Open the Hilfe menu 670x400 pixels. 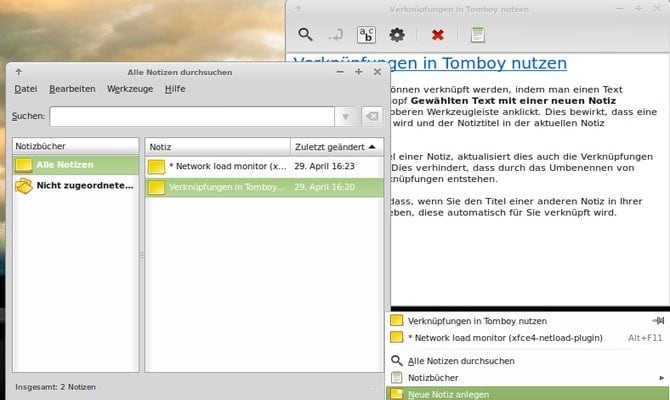[x=175, y=89]
